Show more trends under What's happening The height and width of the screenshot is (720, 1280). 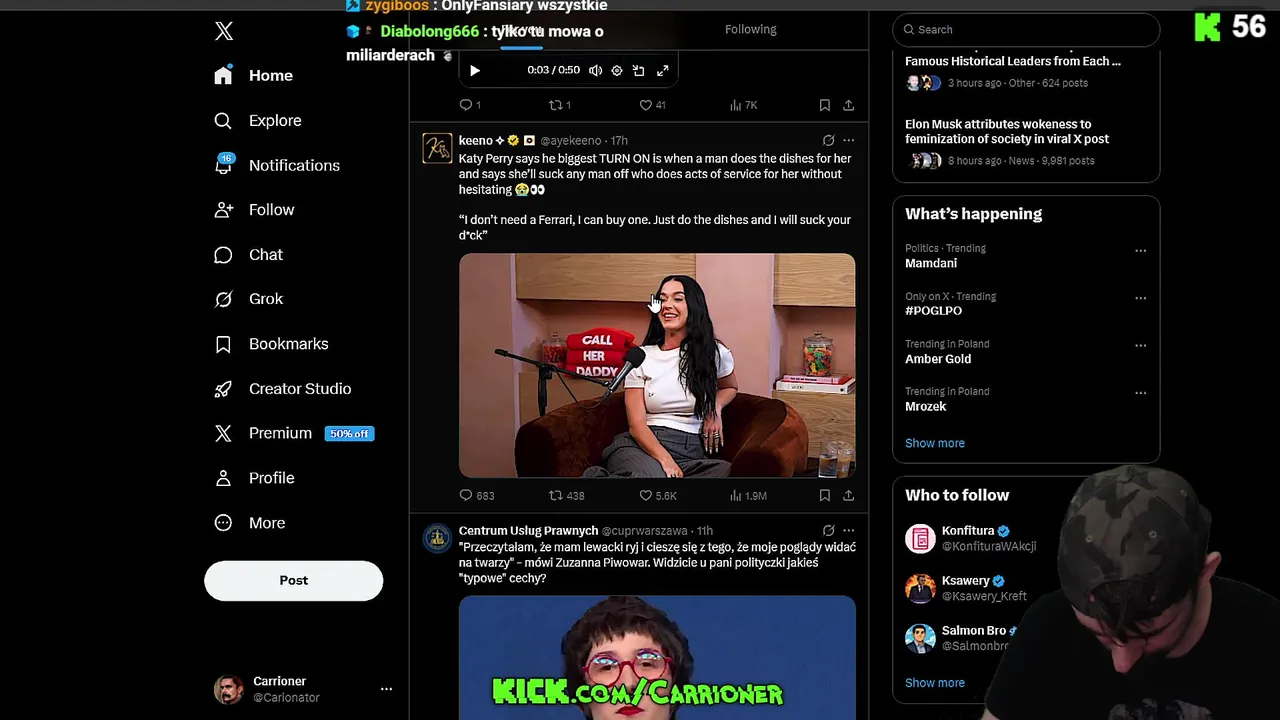pos(935,443)
